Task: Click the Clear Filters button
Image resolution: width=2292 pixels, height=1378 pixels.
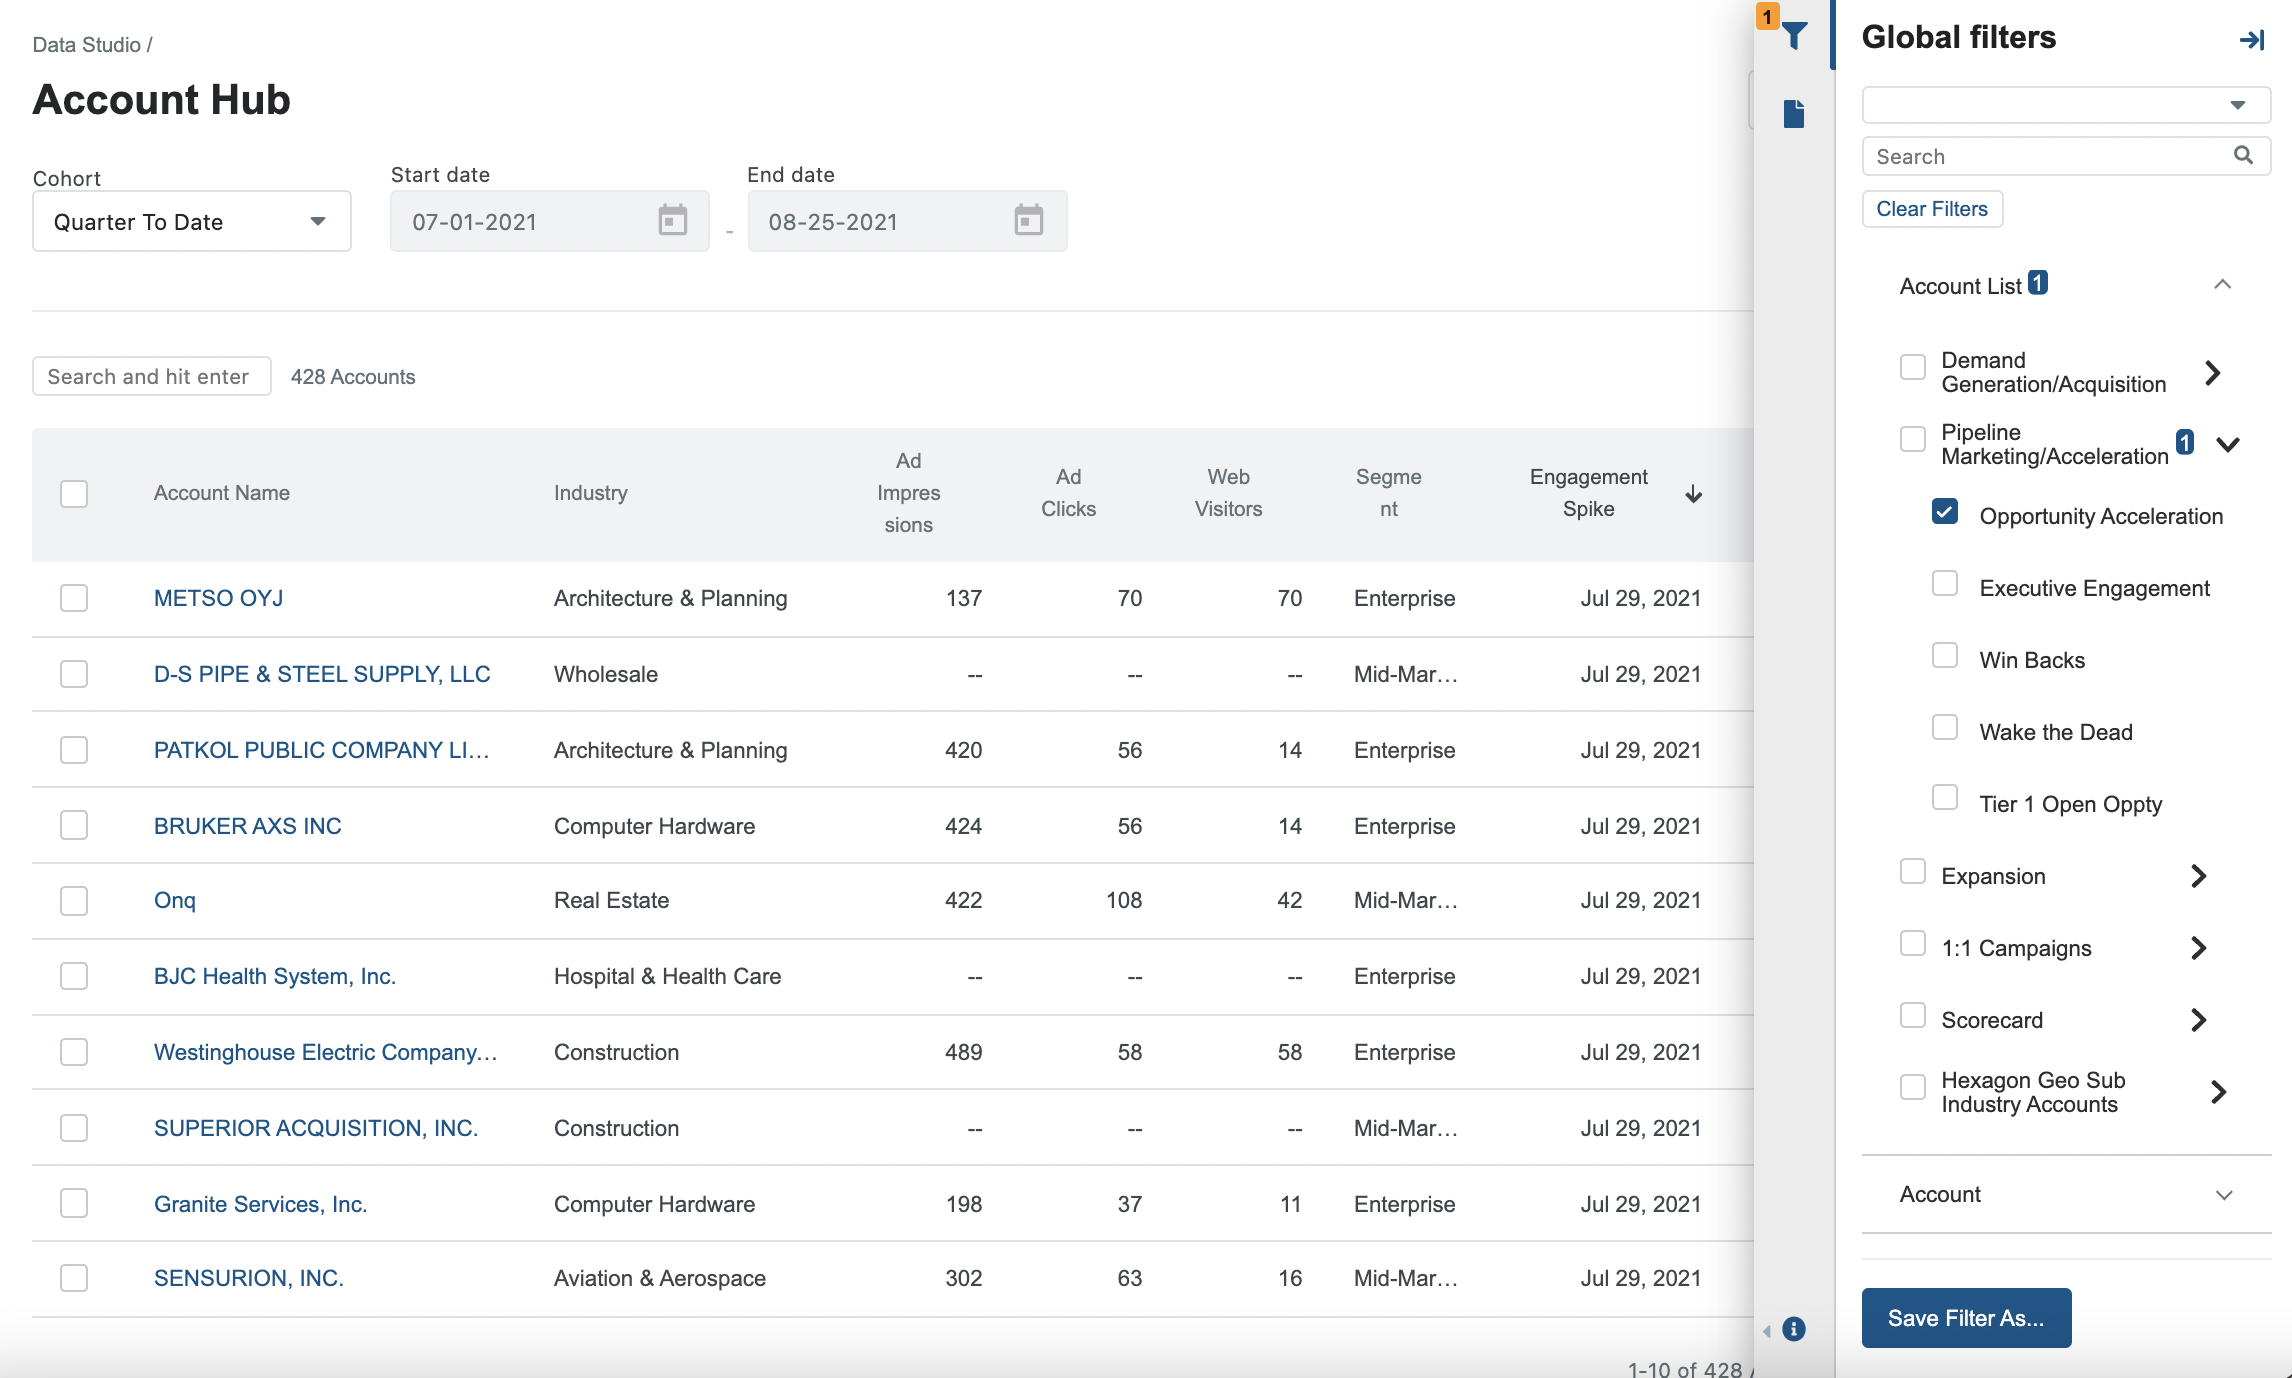Action: point(1932,209)
